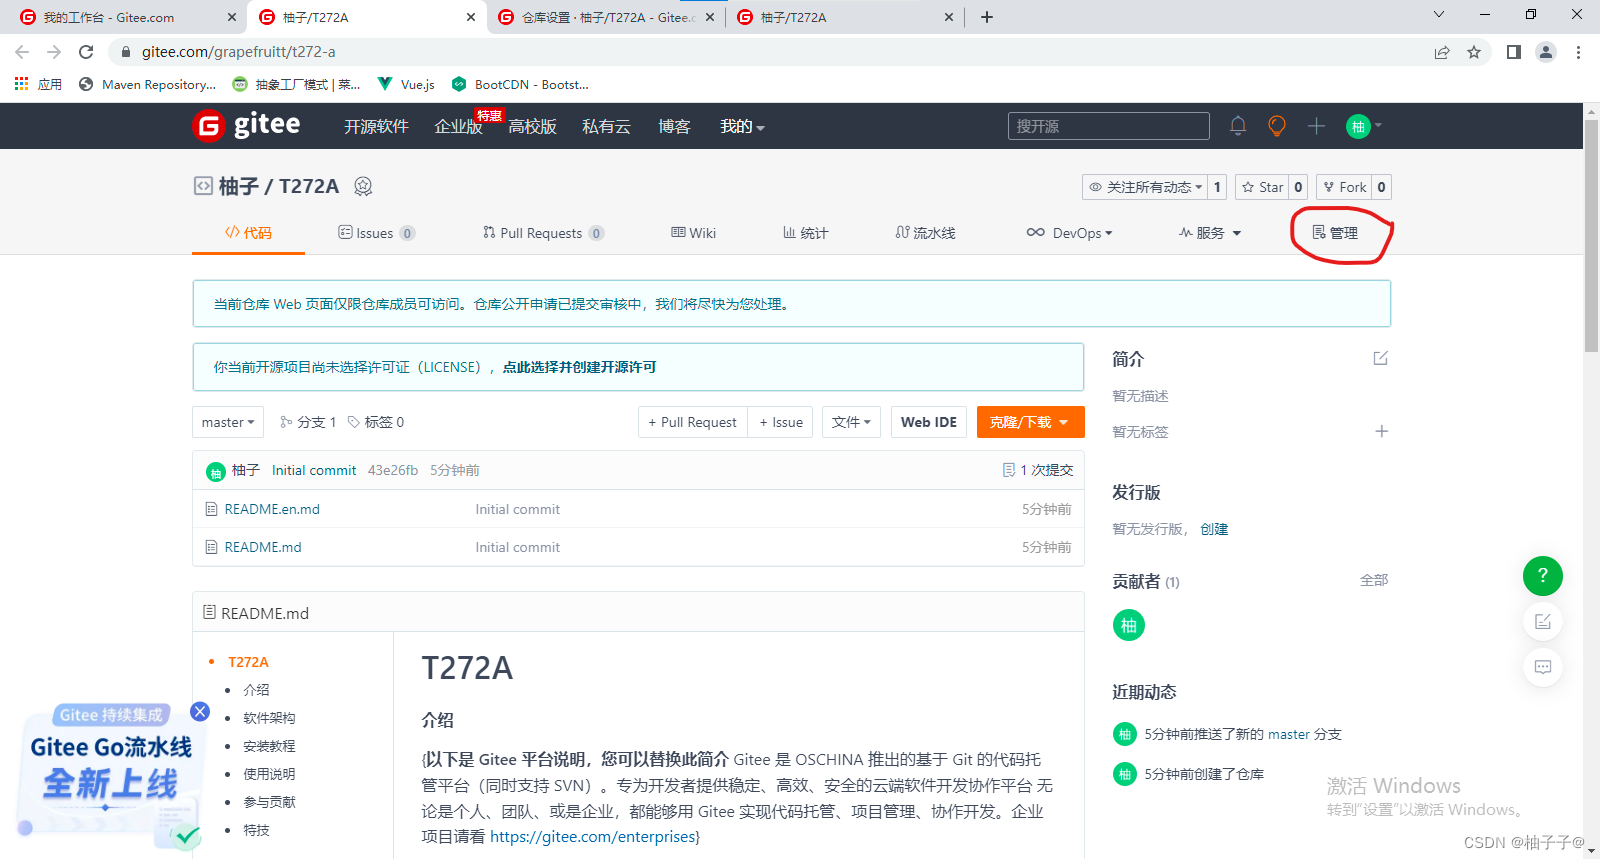Click the page vertical scrollbar thumb

(x=1591, y=236)
